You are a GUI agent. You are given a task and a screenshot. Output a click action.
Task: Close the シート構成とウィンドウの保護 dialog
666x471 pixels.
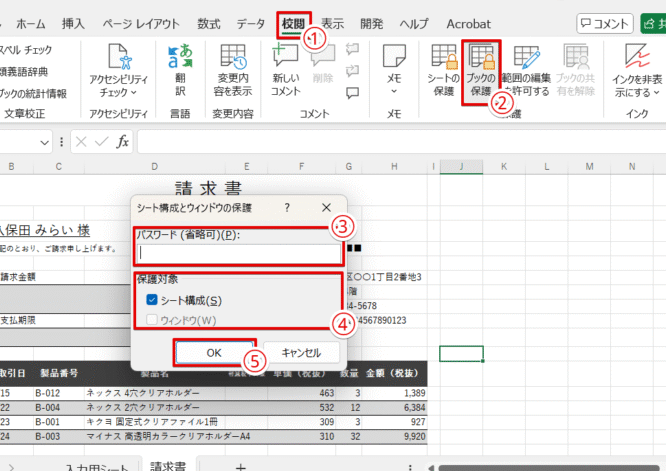[326, 208]
